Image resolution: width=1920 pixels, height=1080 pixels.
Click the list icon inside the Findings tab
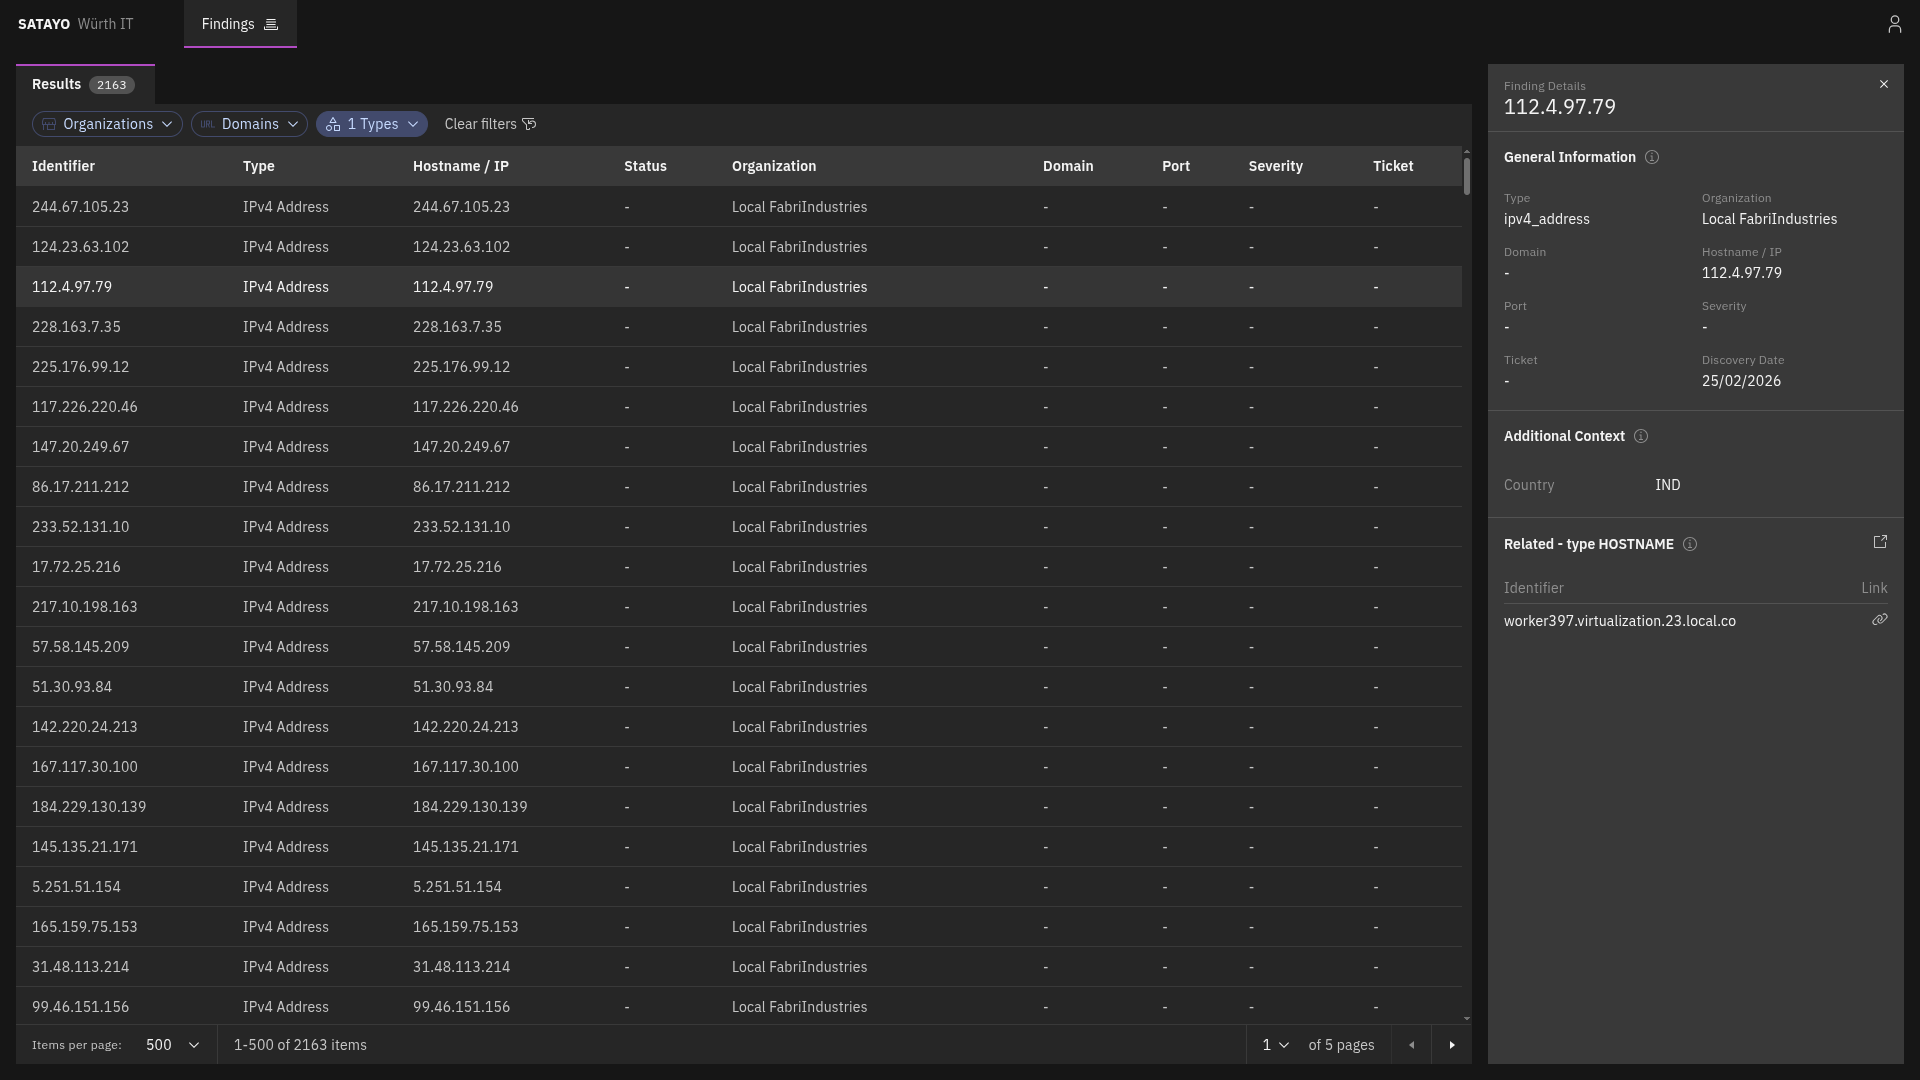click(270, 24)
